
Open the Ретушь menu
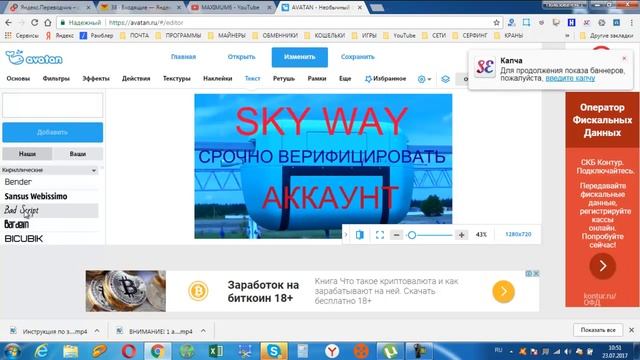(x=284, y=78)
